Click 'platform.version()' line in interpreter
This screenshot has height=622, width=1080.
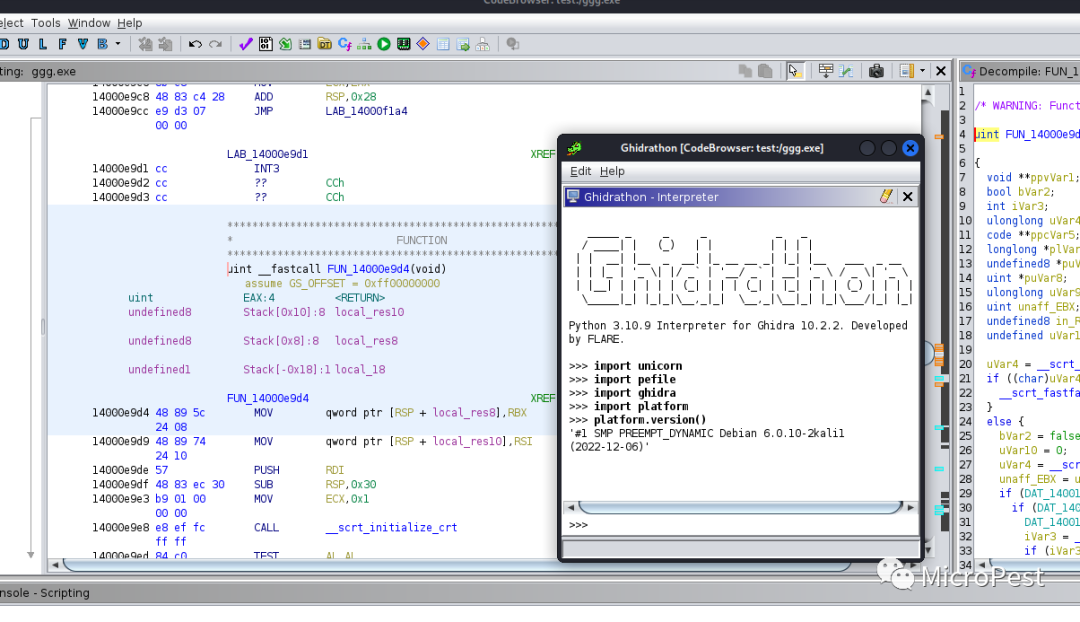650,419
